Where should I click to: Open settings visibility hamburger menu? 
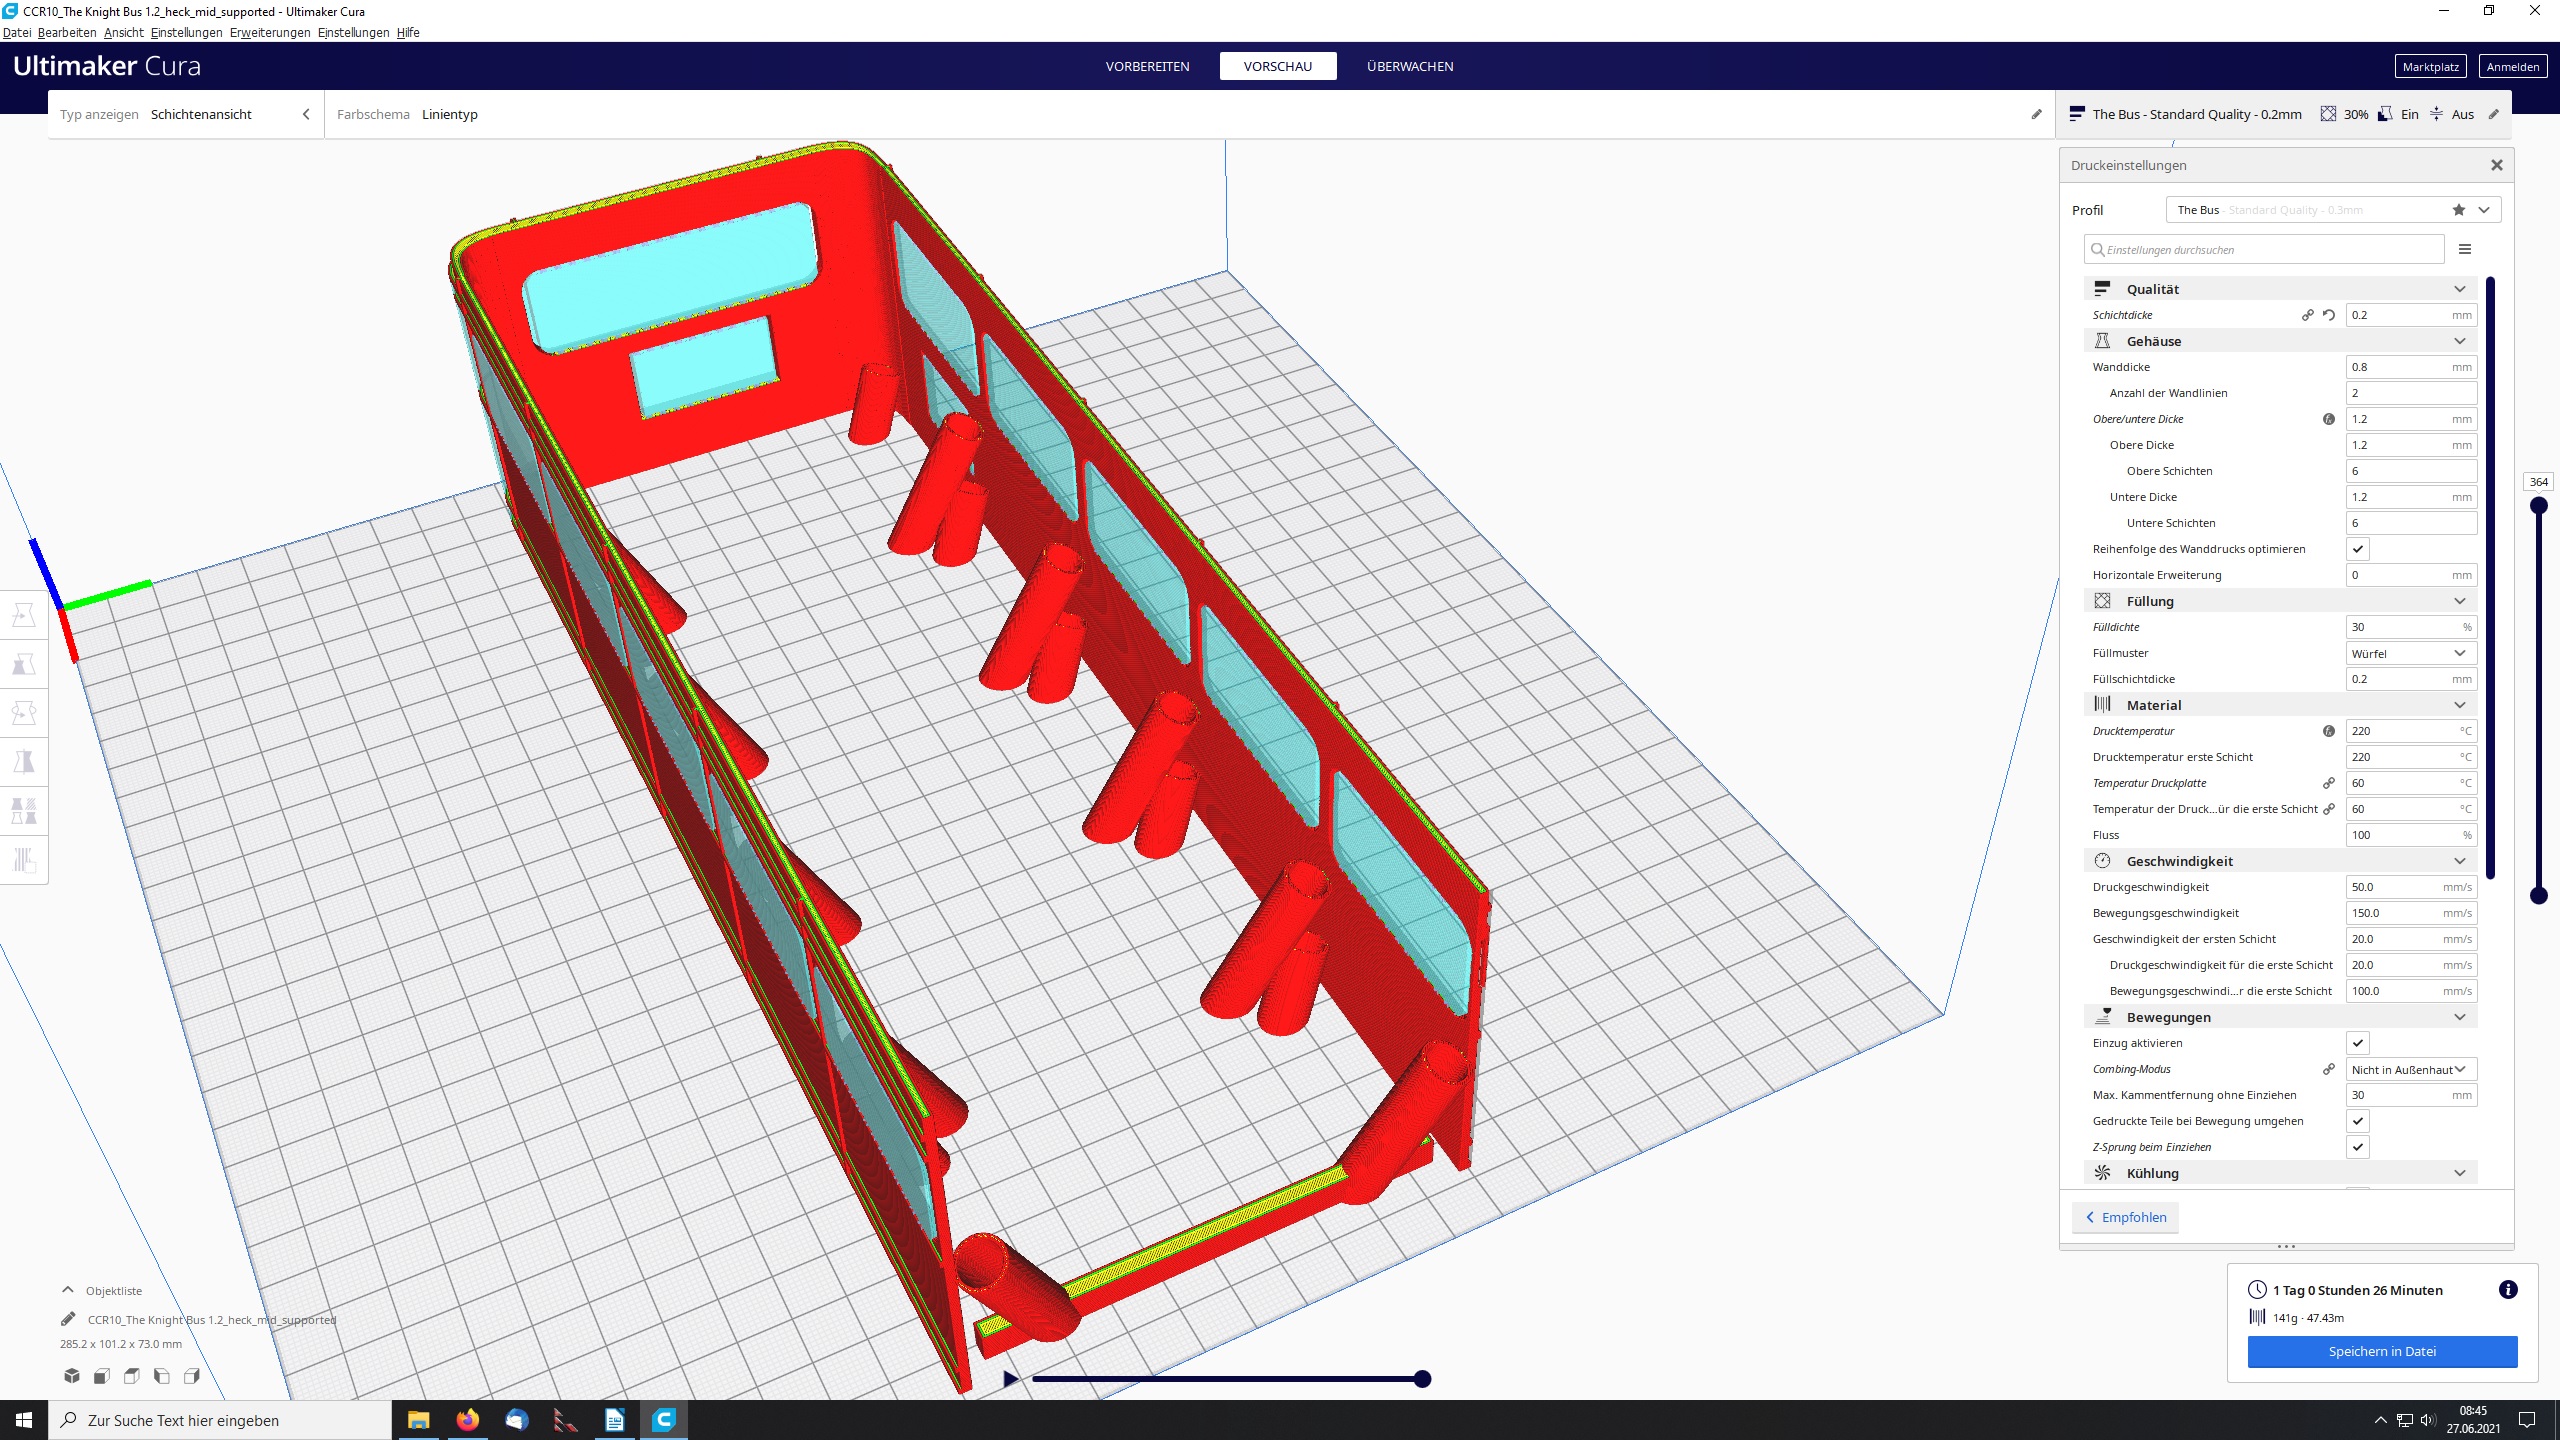pos(2465,249)
